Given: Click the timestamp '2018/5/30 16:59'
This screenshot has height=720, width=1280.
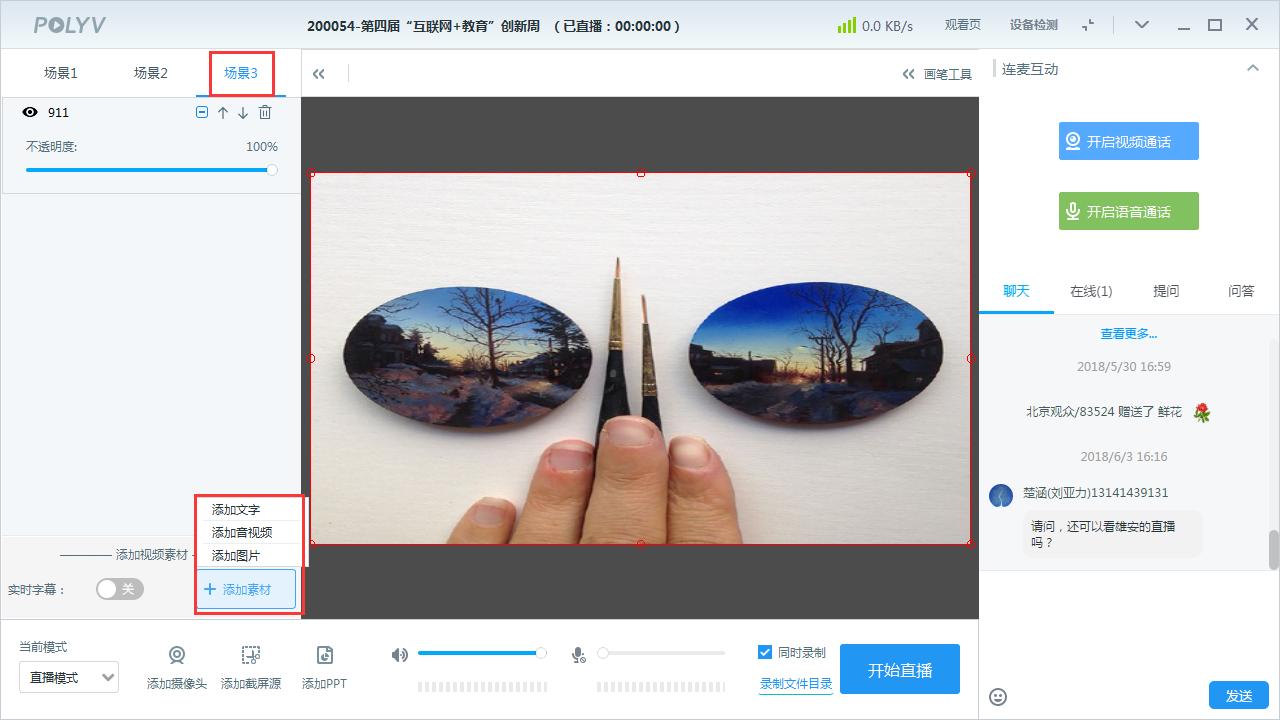Looking at the screenshot, I should tap(1124, 367).
